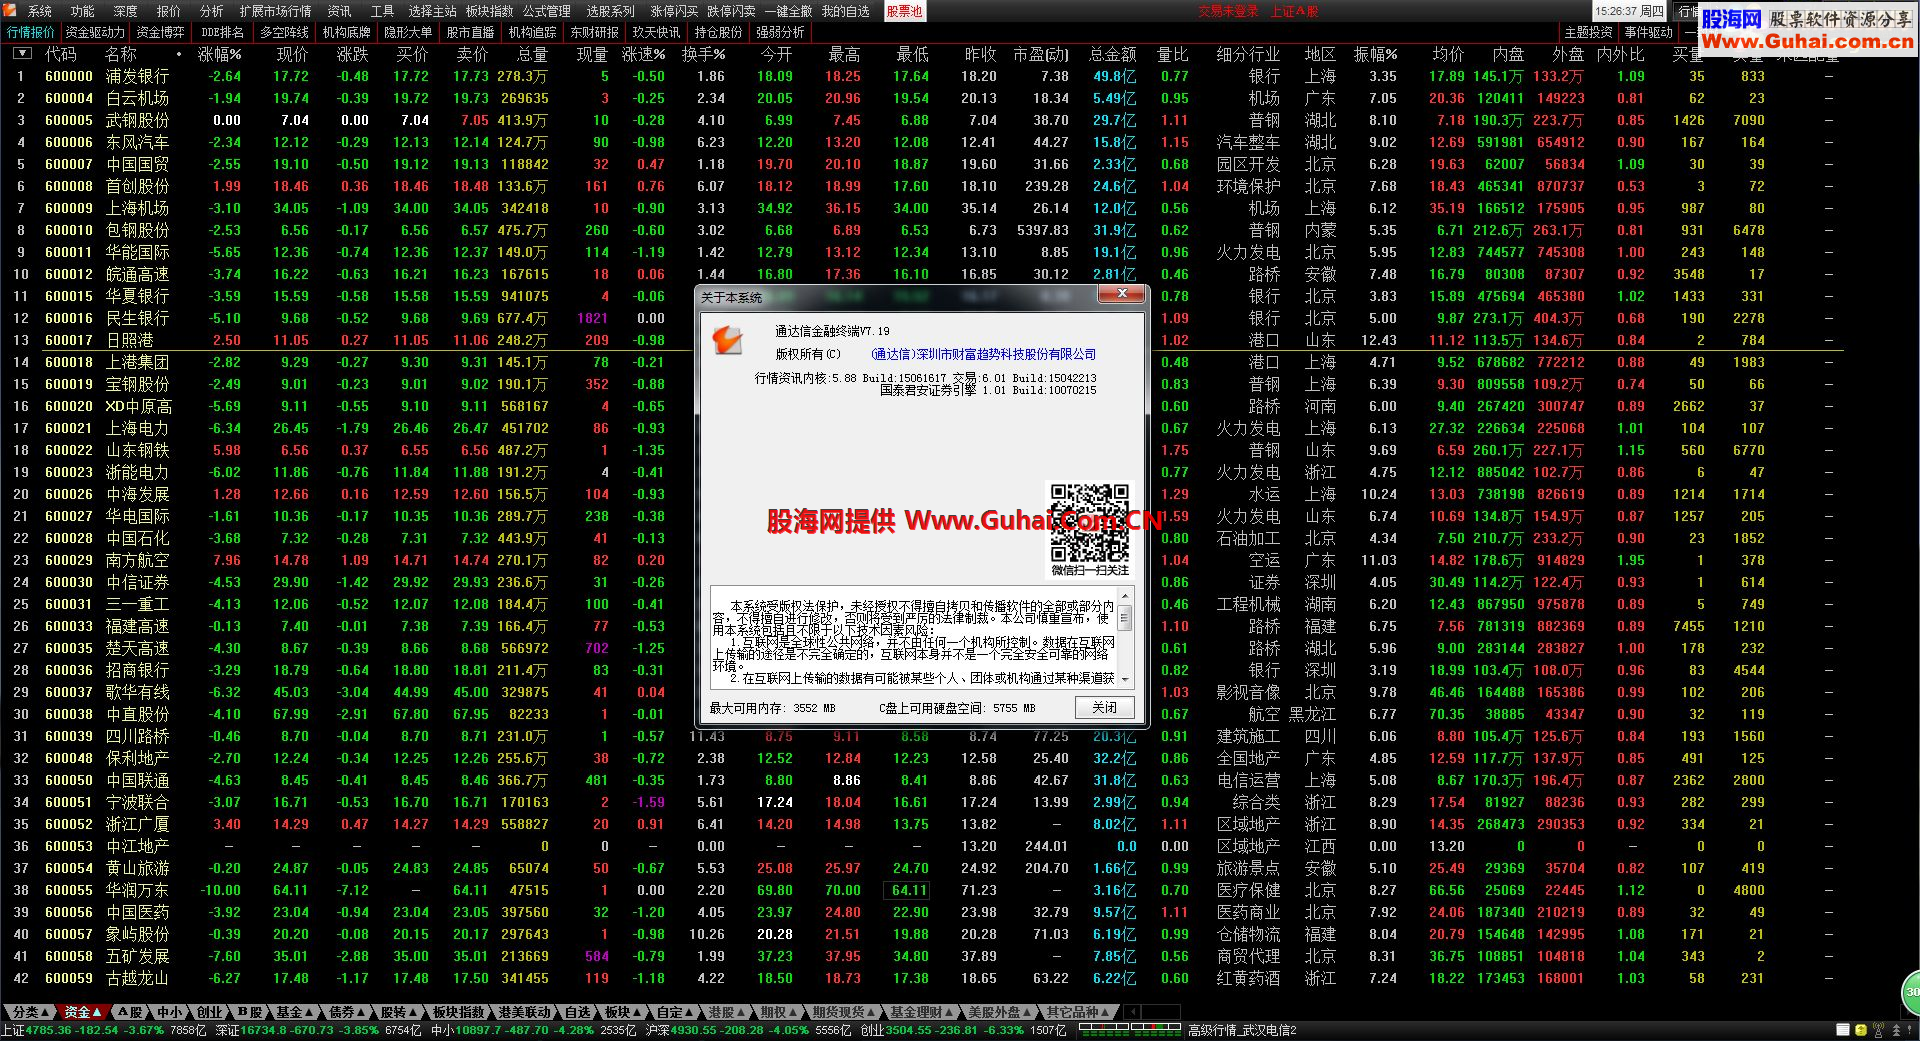Image resolution: width=1920 pixels, height=1041 pixels.
Task: Click the white note icon in status bar
Action: 1843,1030
